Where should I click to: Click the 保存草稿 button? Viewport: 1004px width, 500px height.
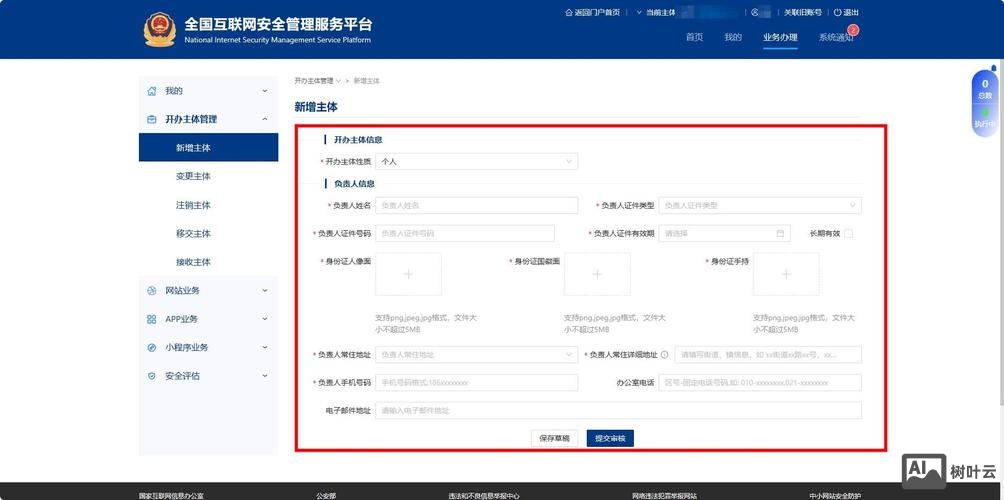coord(555,439)
